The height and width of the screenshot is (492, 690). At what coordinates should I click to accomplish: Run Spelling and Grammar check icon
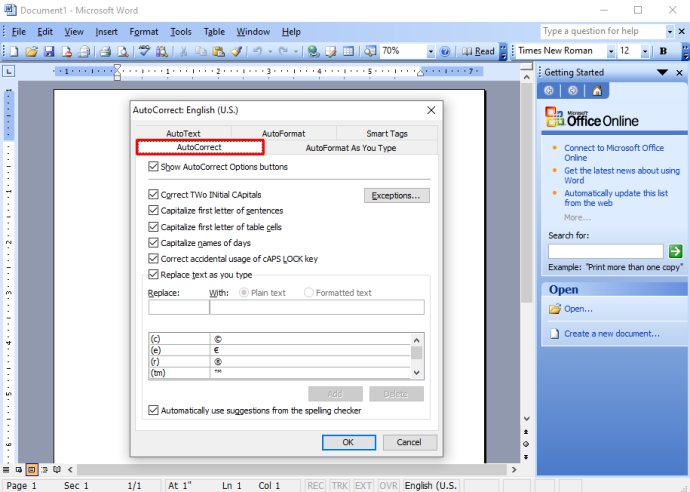pos(144,51)
